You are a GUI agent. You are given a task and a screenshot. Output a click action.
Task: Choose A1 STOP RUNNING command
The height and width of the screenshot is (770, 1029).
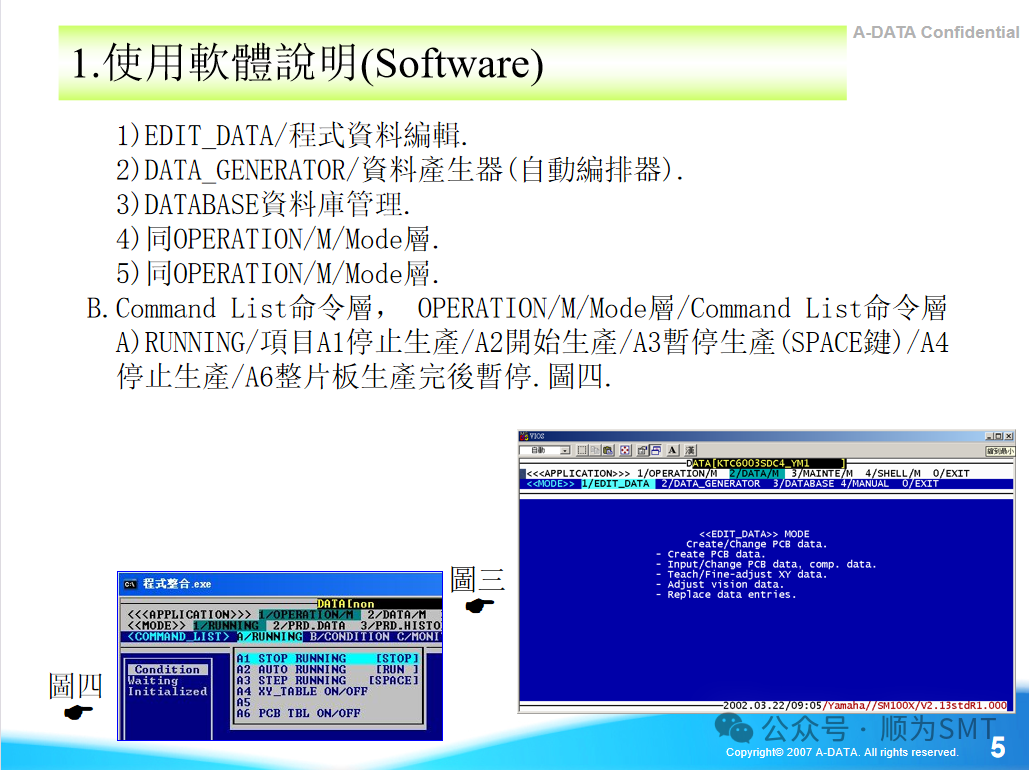tap(327, 658)
